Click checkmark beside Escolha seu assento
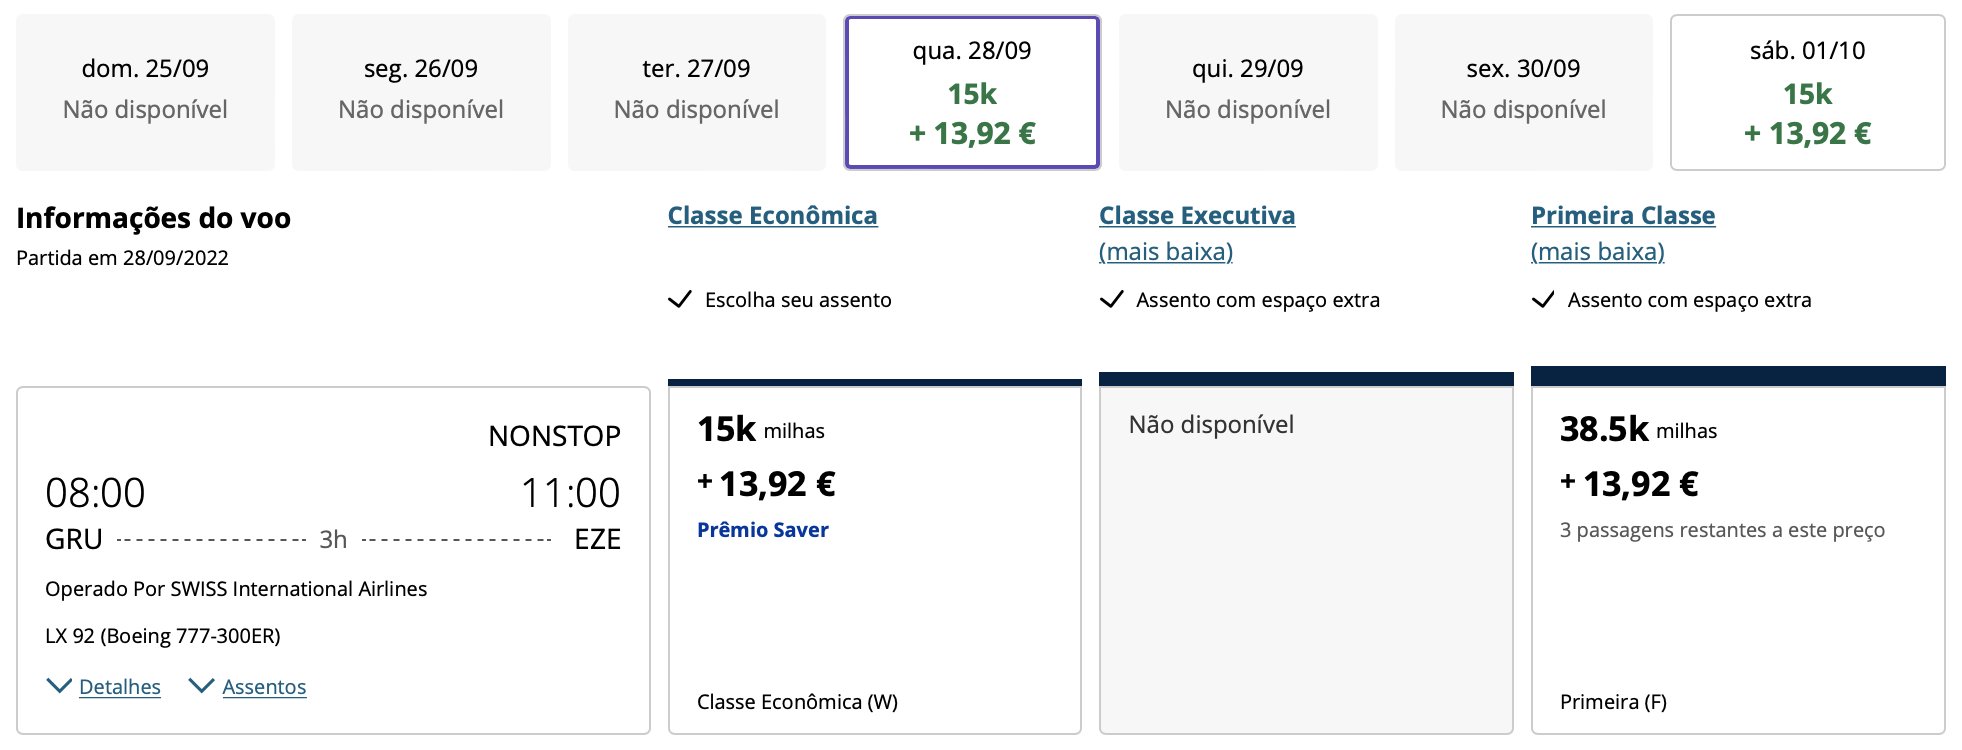The width and height of the screenshot is (1962, 750). [x=680, y=299]
